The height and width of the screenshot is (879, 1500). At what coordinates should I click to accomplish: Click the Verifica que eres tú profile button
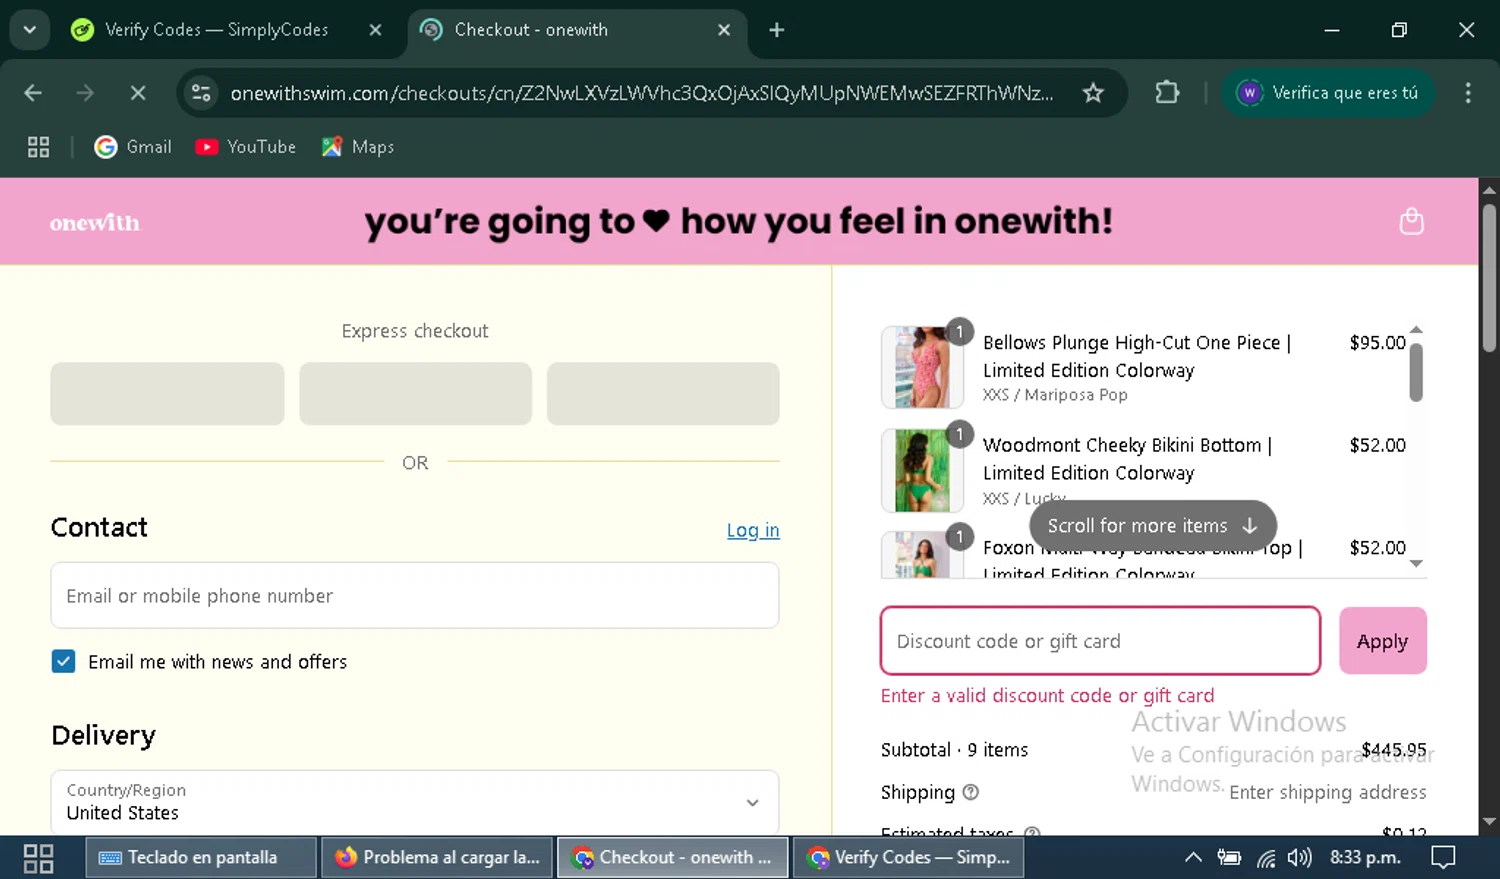(x=1328, y=93)
